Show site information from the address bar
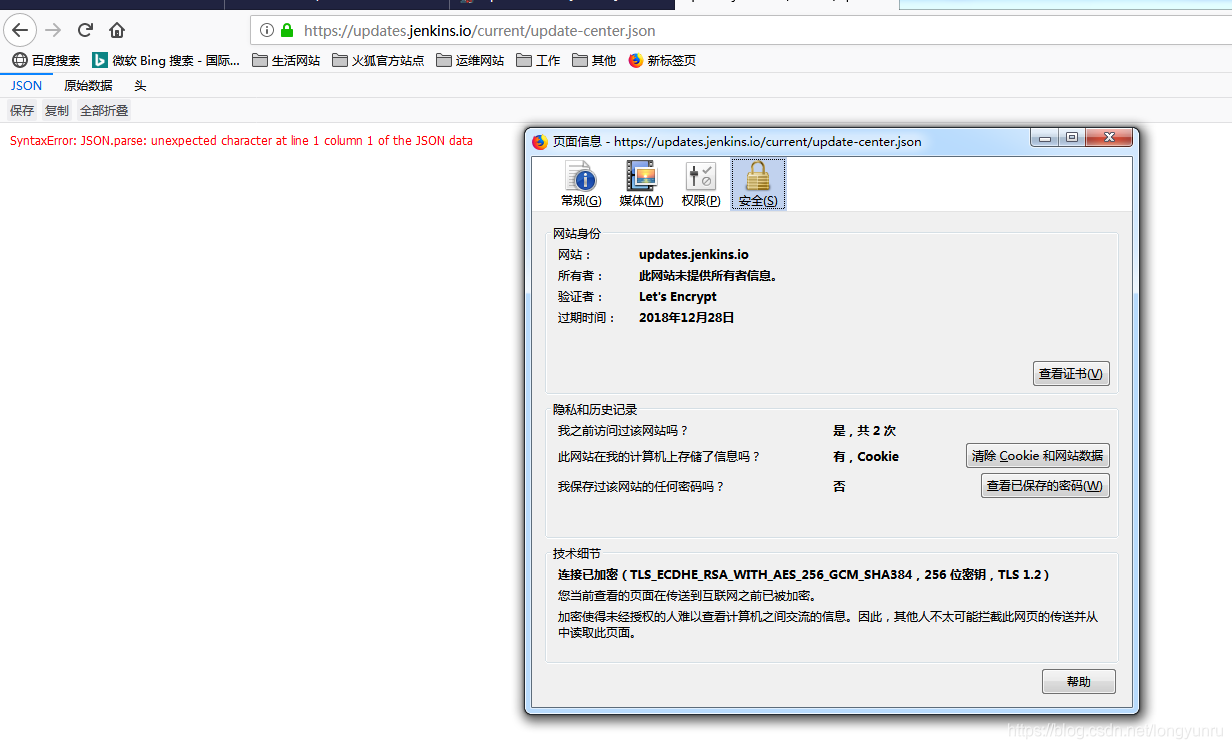This screenshot has height=749, width=1232. pyautogui.click(x=267, y=31)
